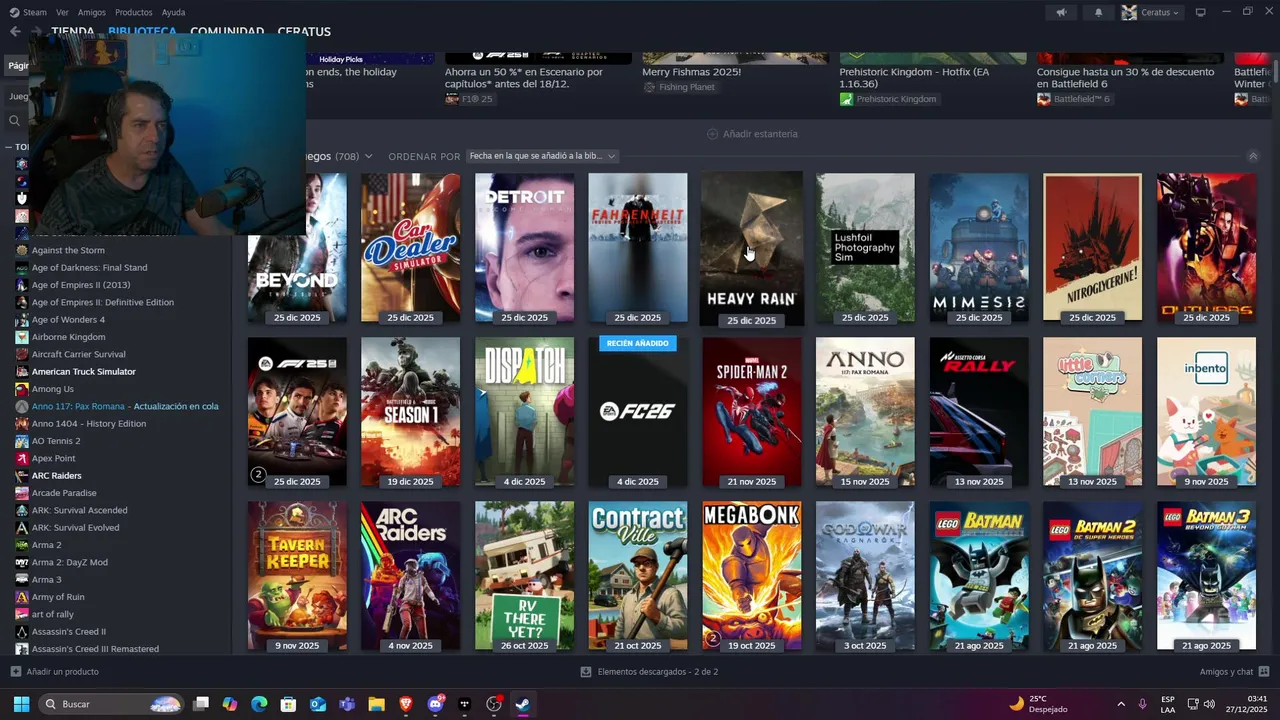Open Brave browser from taskbar
This screenshot has height=720, width=1280.
point(405,704)
